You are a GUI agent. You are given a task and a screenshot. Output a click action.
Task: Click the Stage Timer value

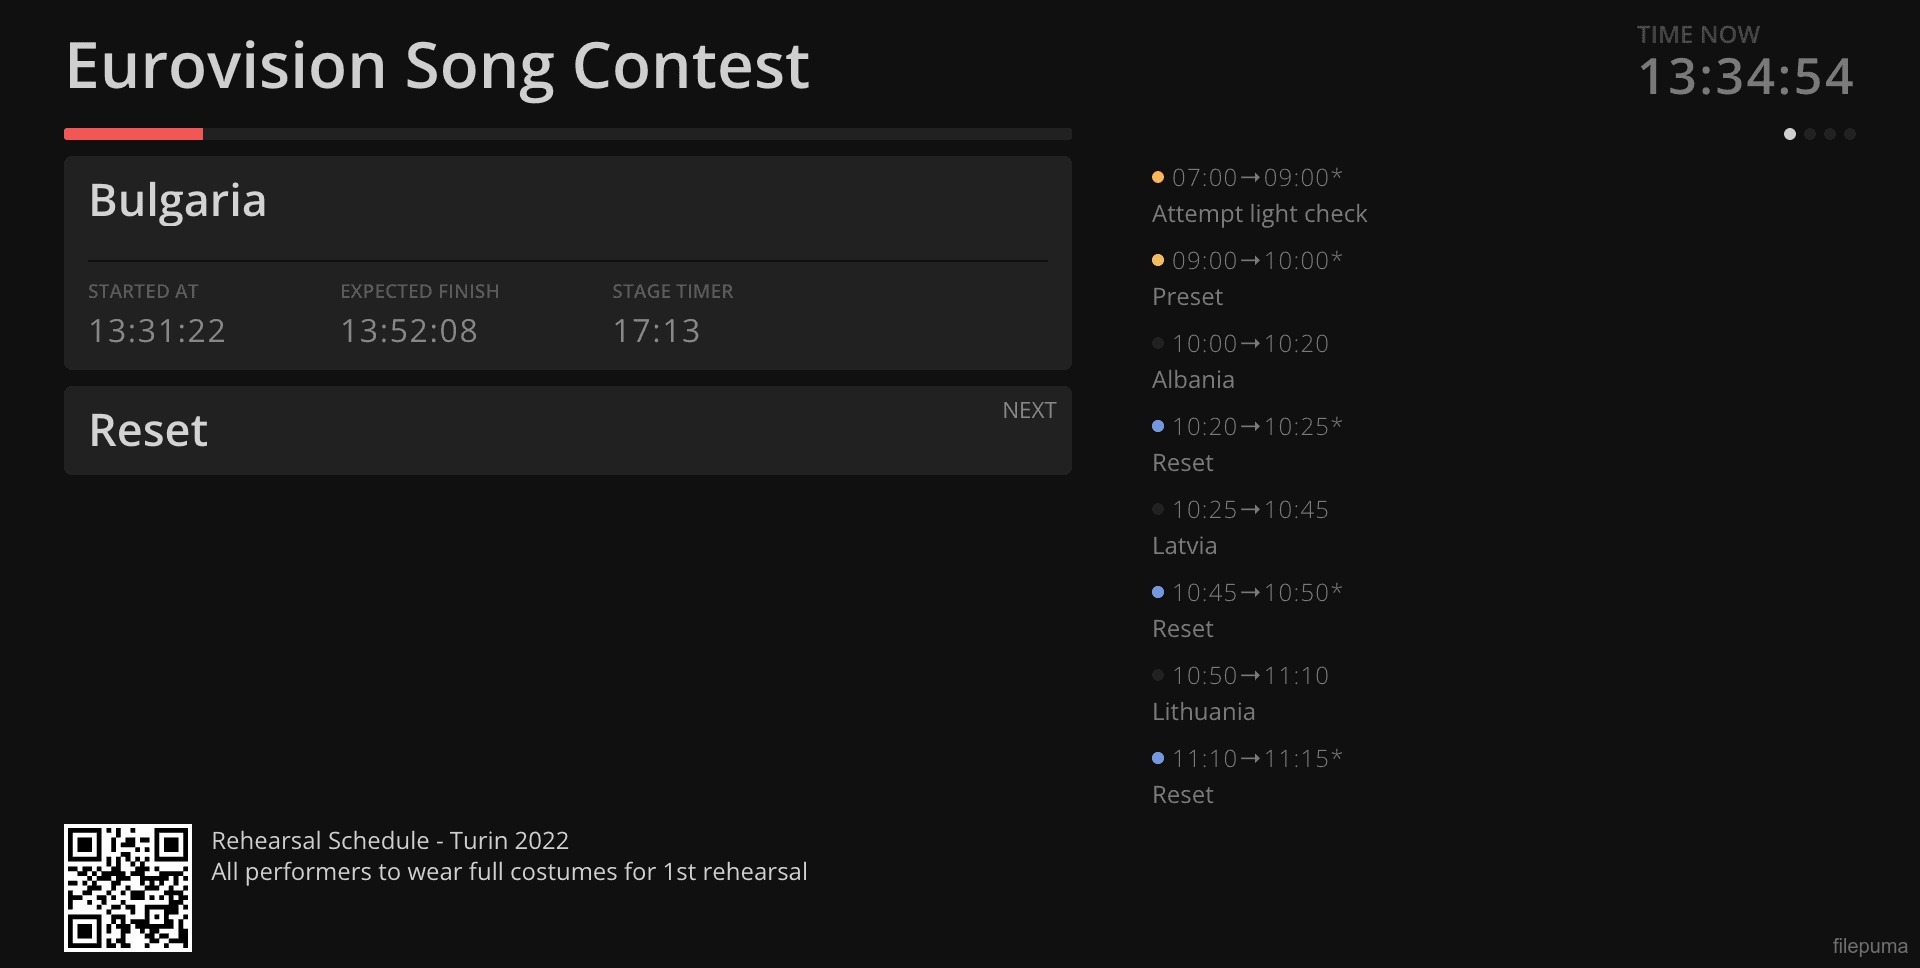(656, 331)
